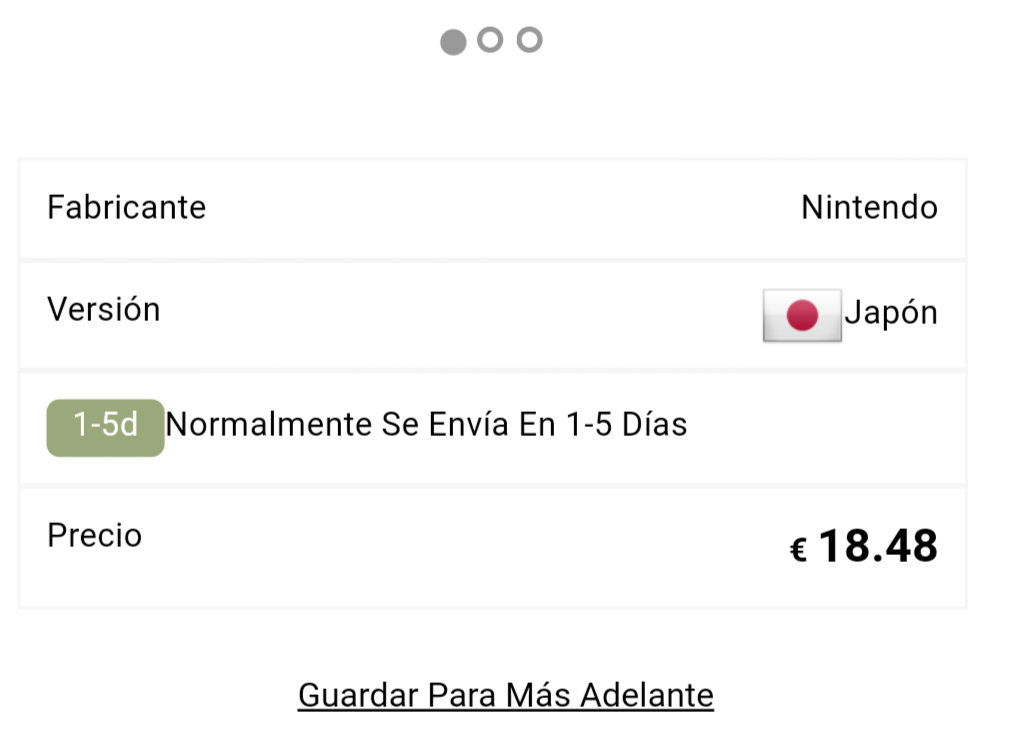Click the word Se in shipping sentence

click(400, 425)
